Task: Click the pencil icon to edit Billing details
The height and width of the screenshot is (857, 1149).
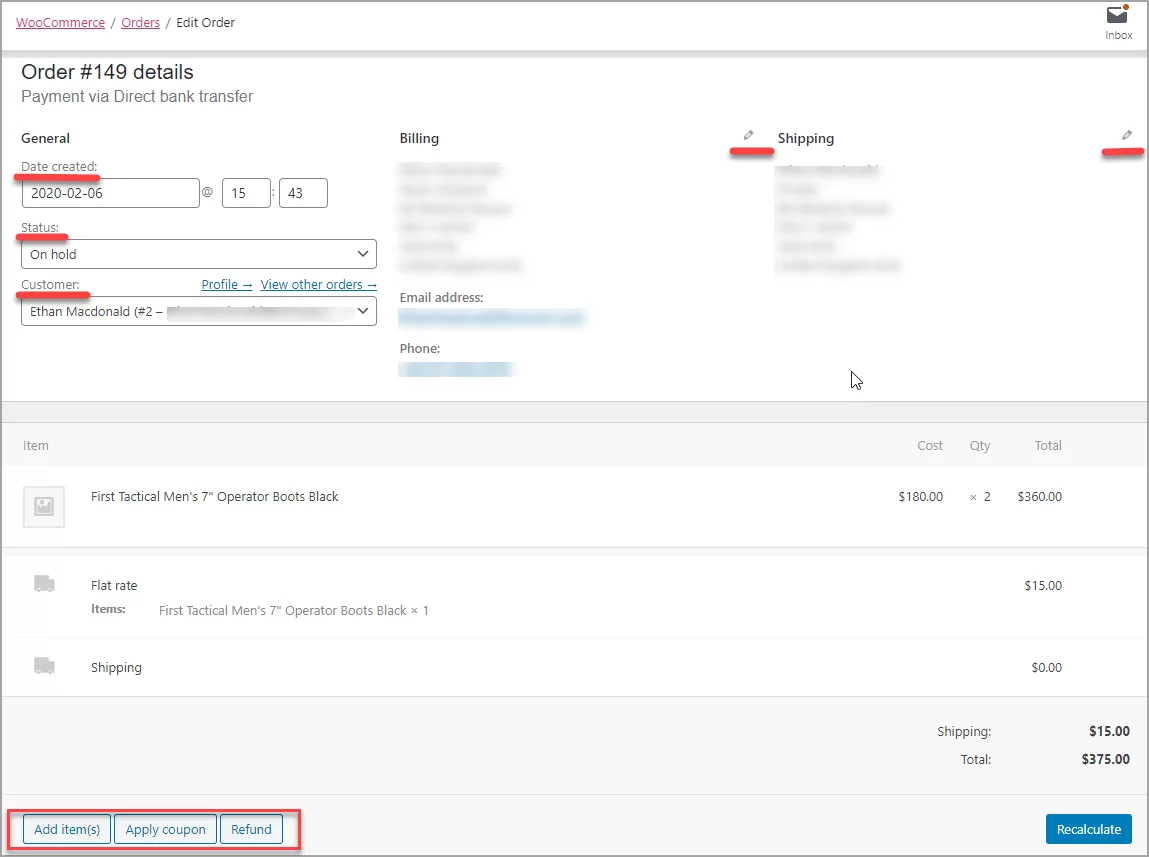Action: coord(749,134)
